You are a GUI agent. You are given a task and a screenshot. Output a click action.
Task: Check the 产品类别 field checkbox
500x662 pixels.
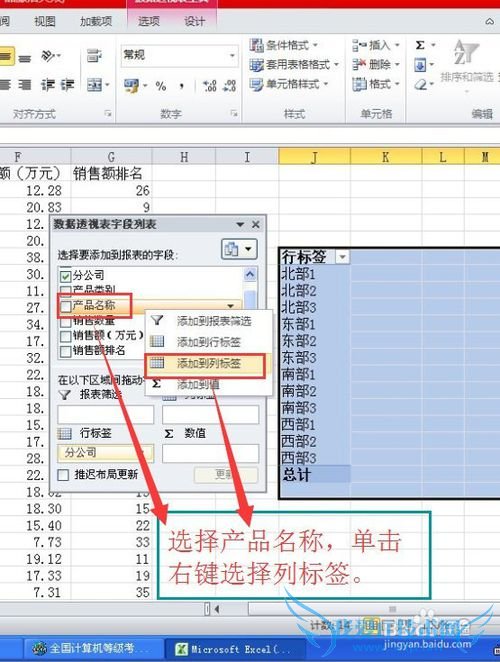[x=65, y=289]
